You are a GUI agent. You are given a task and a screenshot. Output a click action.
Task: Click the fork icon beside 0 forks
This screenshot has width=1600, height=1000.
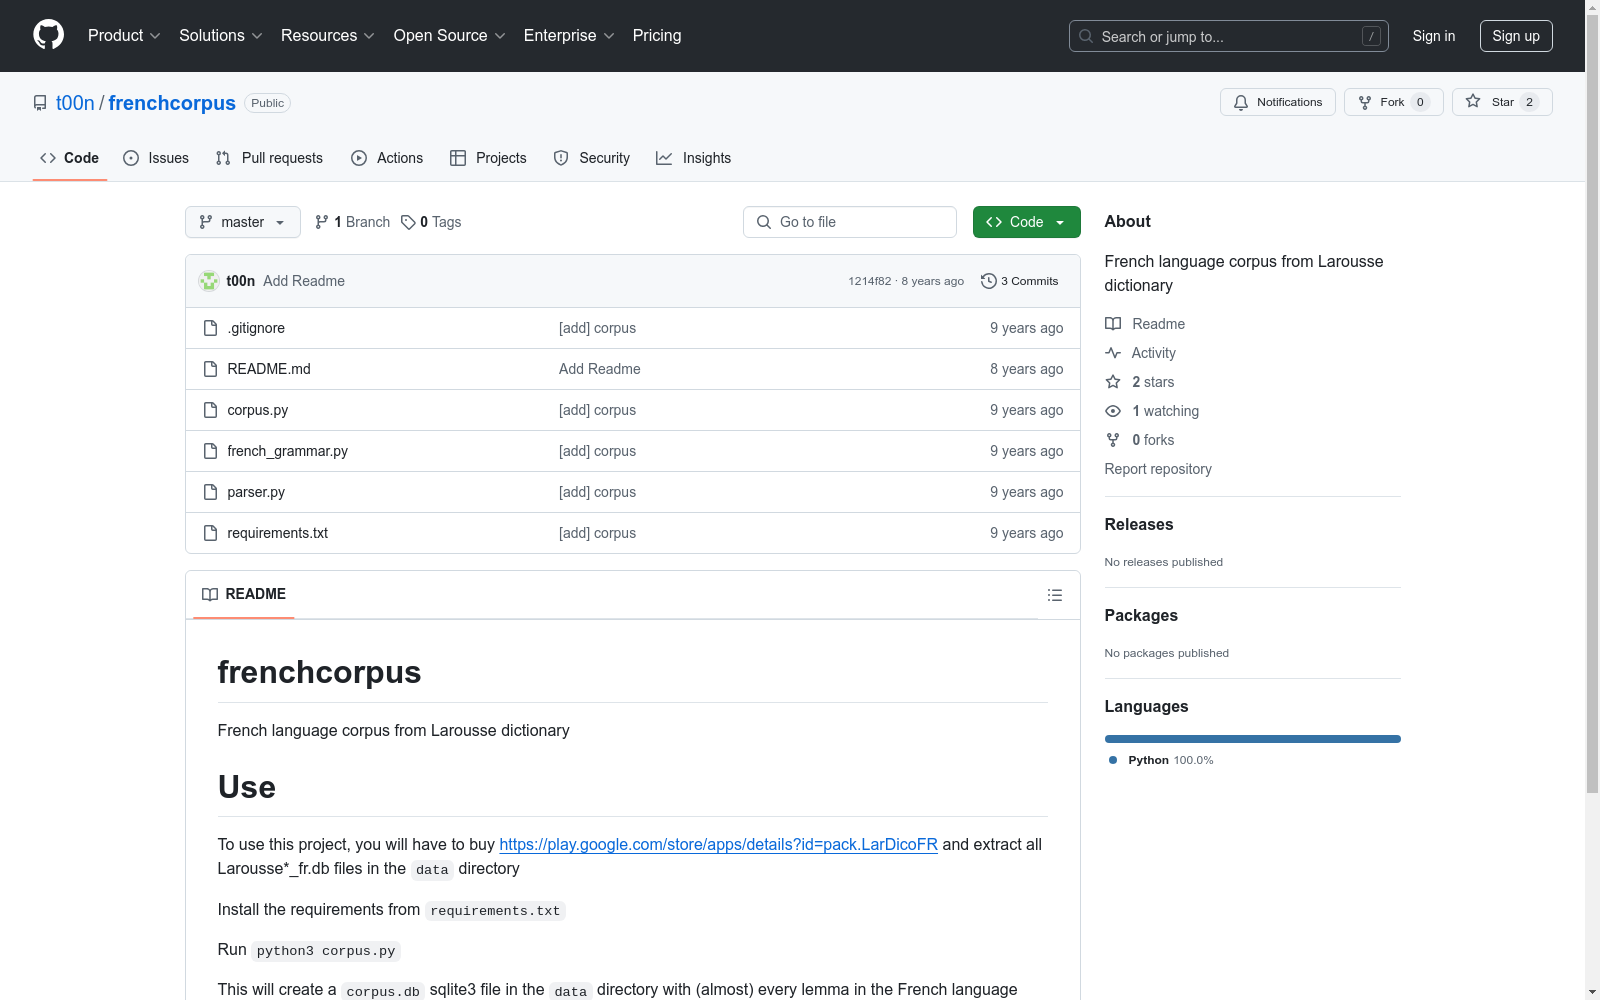pyautogui.click(x=1113, y=440)
